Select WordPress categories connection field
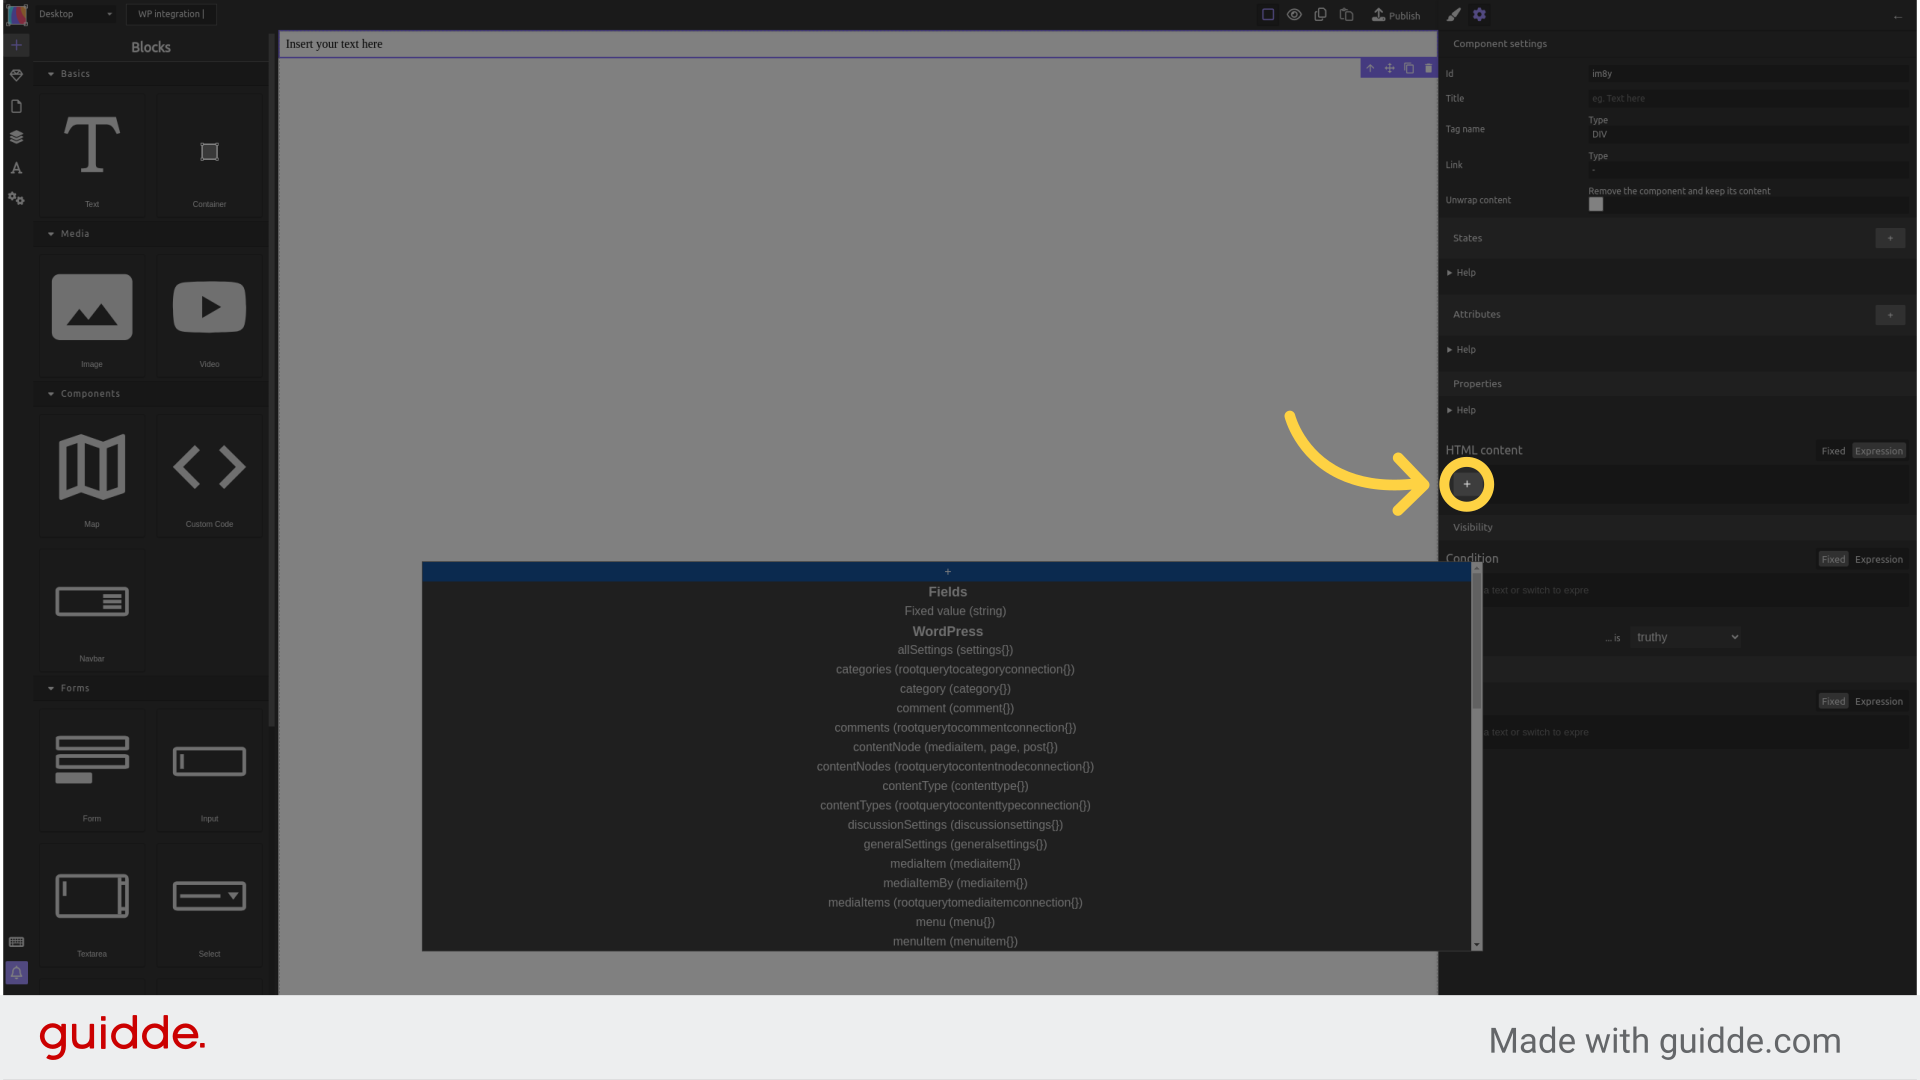Viewport: 1920px width, 1080px height. click(x=955, y=669)
